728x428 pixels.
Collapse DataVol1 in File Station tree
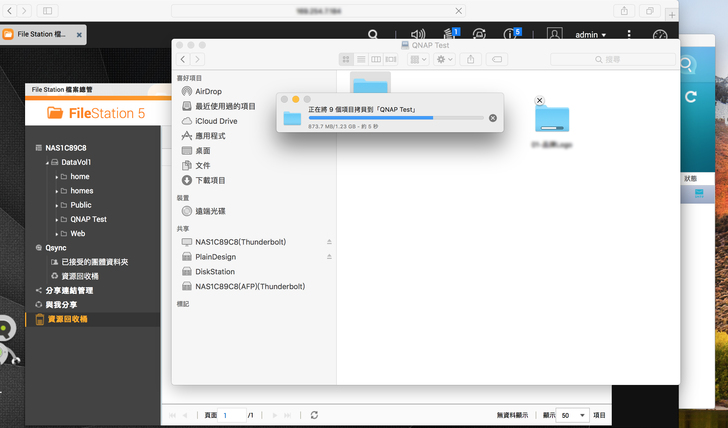pos(47,163)
